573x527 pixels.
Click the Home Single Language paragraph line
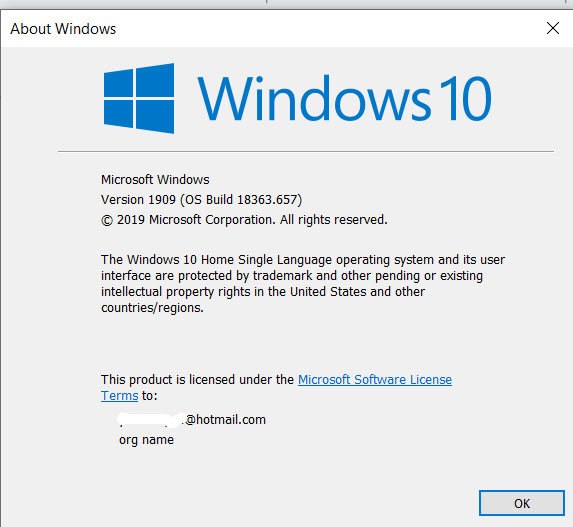pos(303,260)
